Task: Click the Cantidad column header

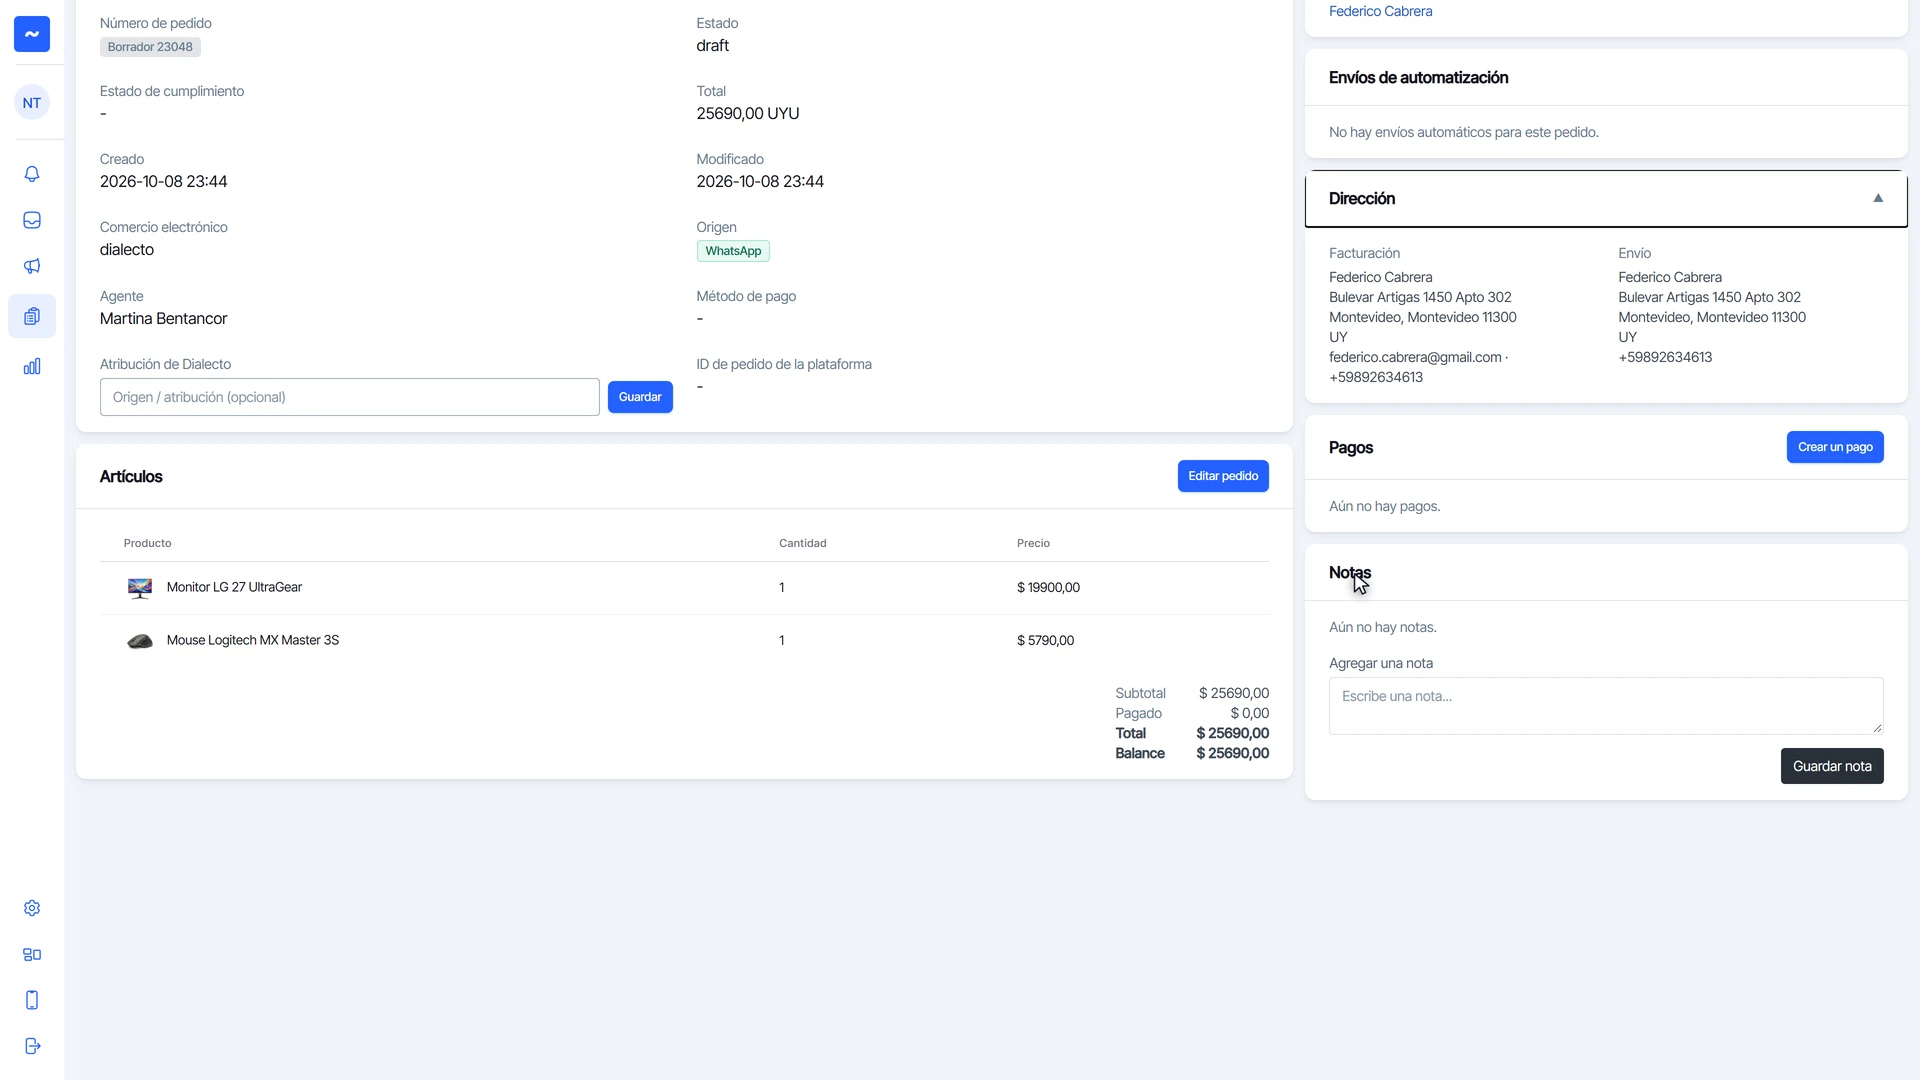Action: [802, 543]
